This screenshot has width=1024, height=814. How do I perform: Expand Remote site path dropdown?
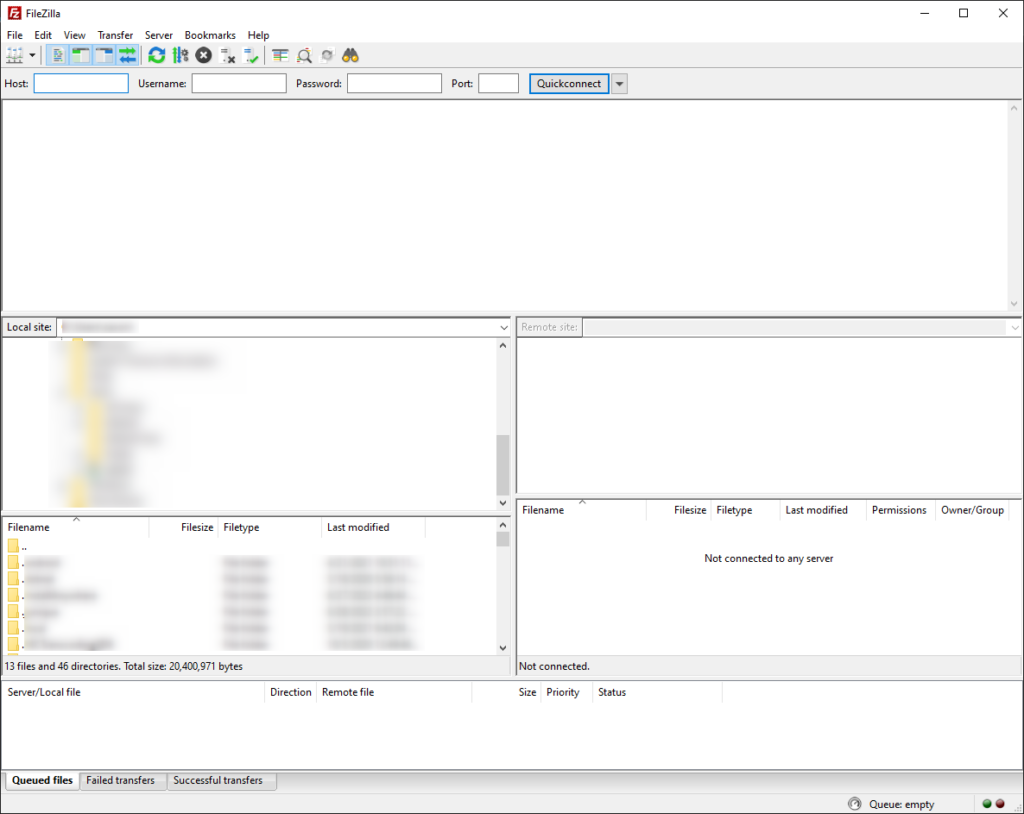pos(1014,327)
